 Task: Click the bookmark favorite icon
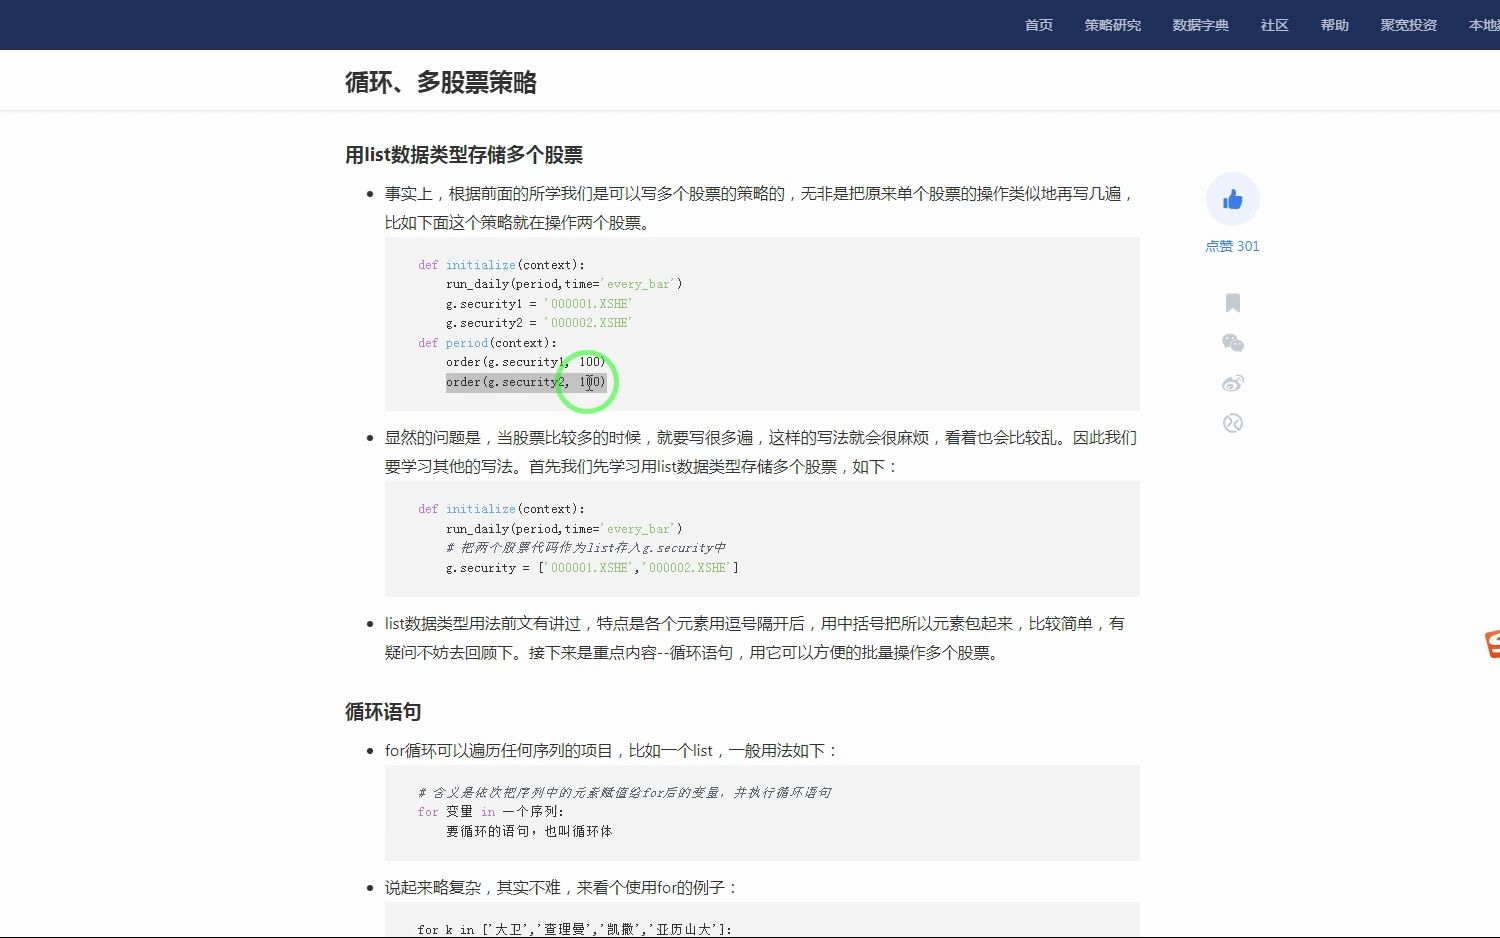[1233, 303]
